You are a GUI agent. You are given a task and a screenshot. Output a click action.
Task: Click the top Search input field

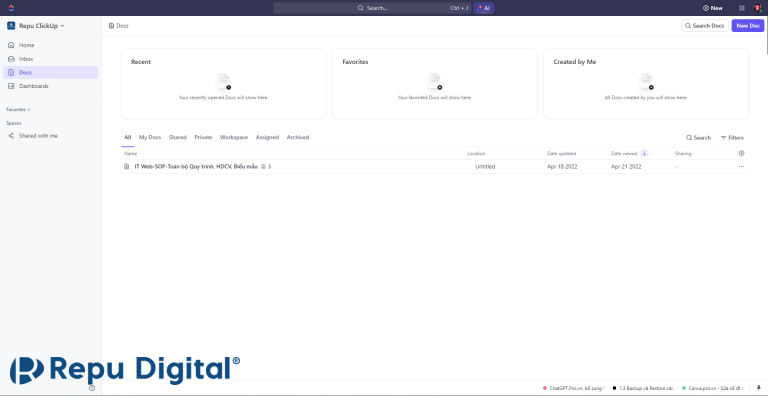371,8
